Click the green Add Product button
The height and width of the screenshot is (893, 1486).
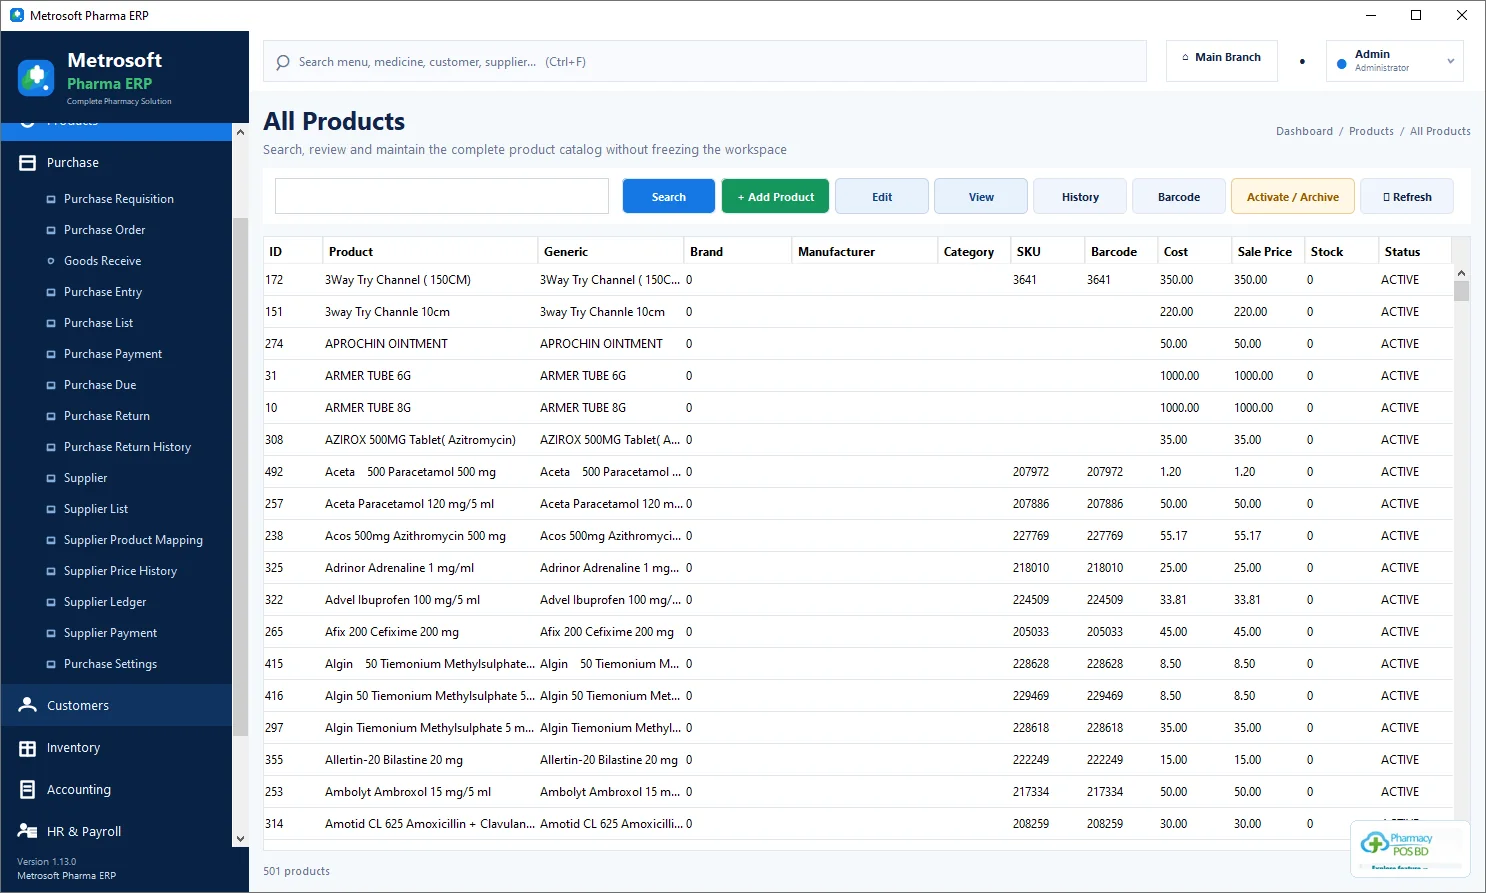coord(775,197)
